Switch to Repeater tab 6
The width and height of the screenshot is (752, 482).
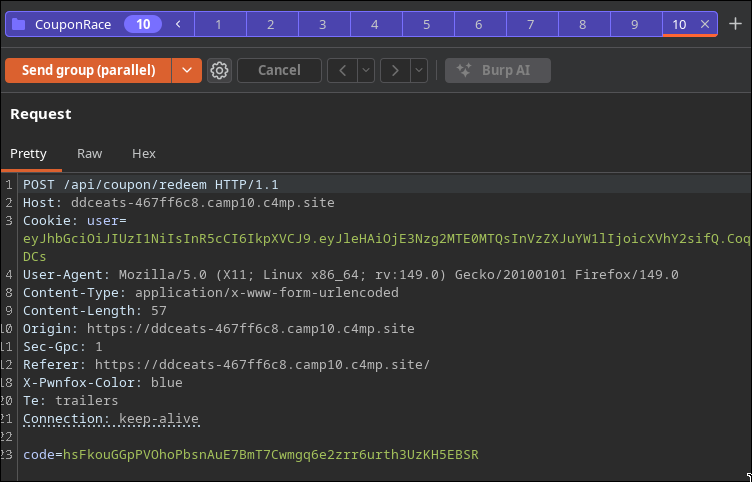click(x=480, y=24)
